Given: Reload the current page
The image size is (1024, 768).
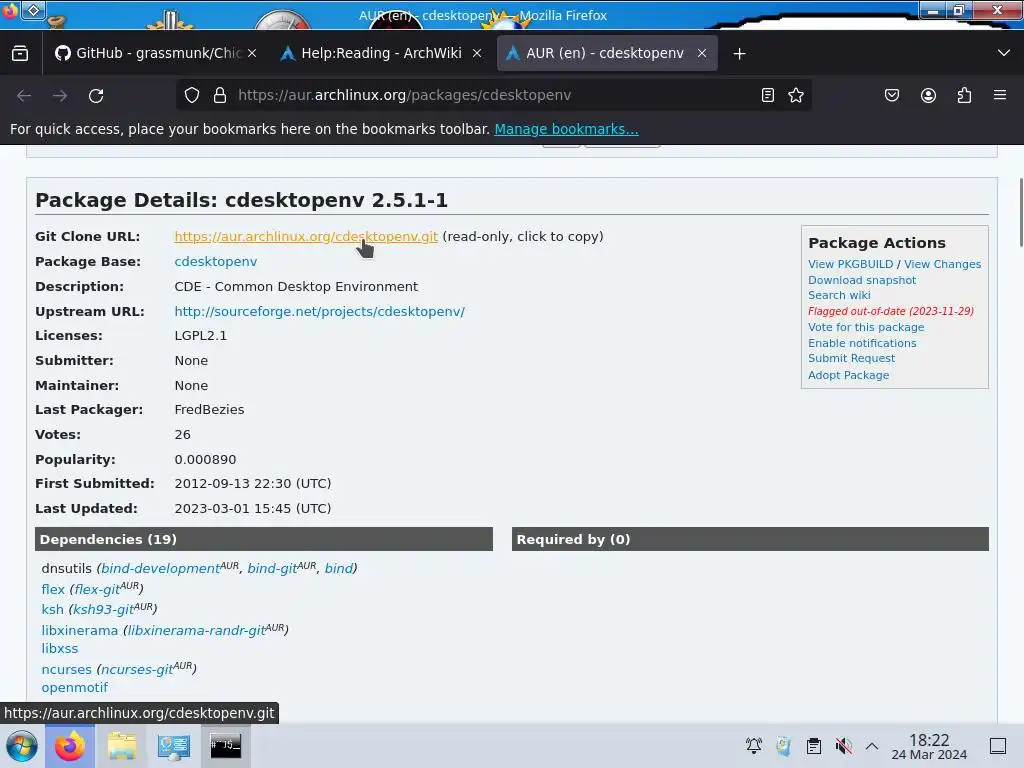Looking at the screenshot, I should tap(96, 95).
